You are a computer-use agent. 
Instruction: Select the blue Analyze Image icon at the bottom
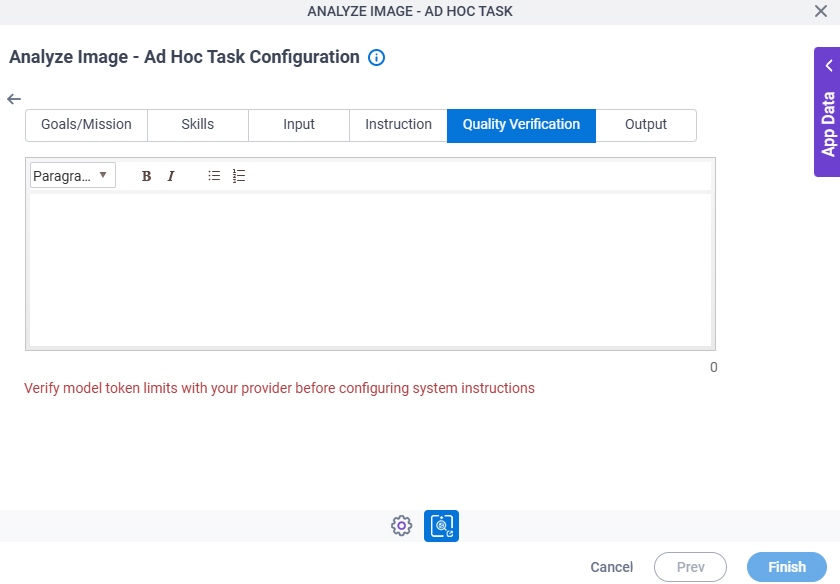click(441, 526)
